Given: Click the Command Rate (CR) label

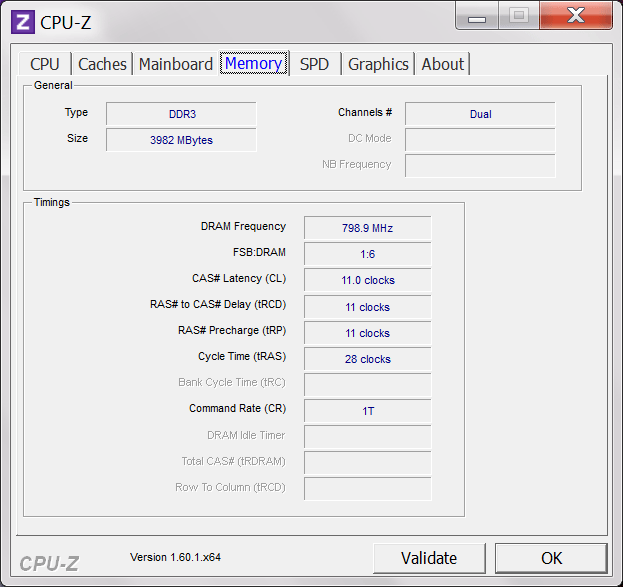Looking at the screenshot, I should point(237,409).
